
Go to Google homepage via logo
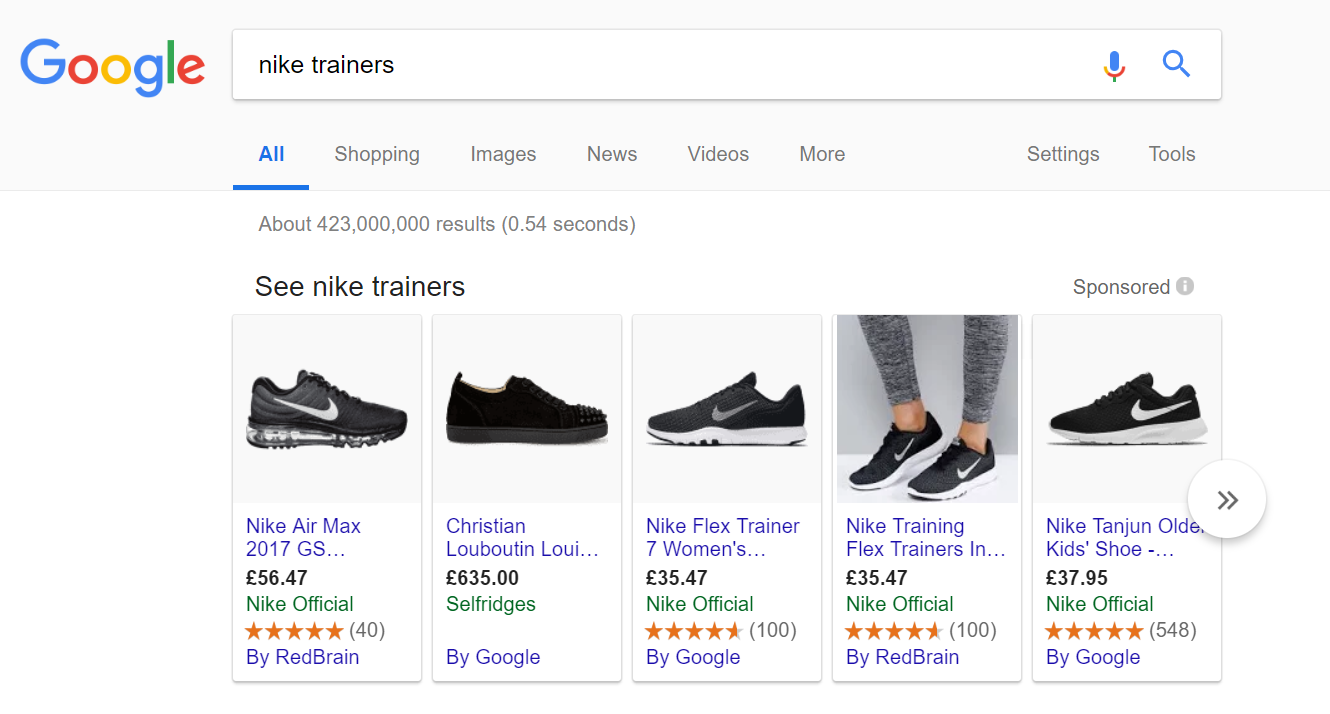(x=113, y=66)
